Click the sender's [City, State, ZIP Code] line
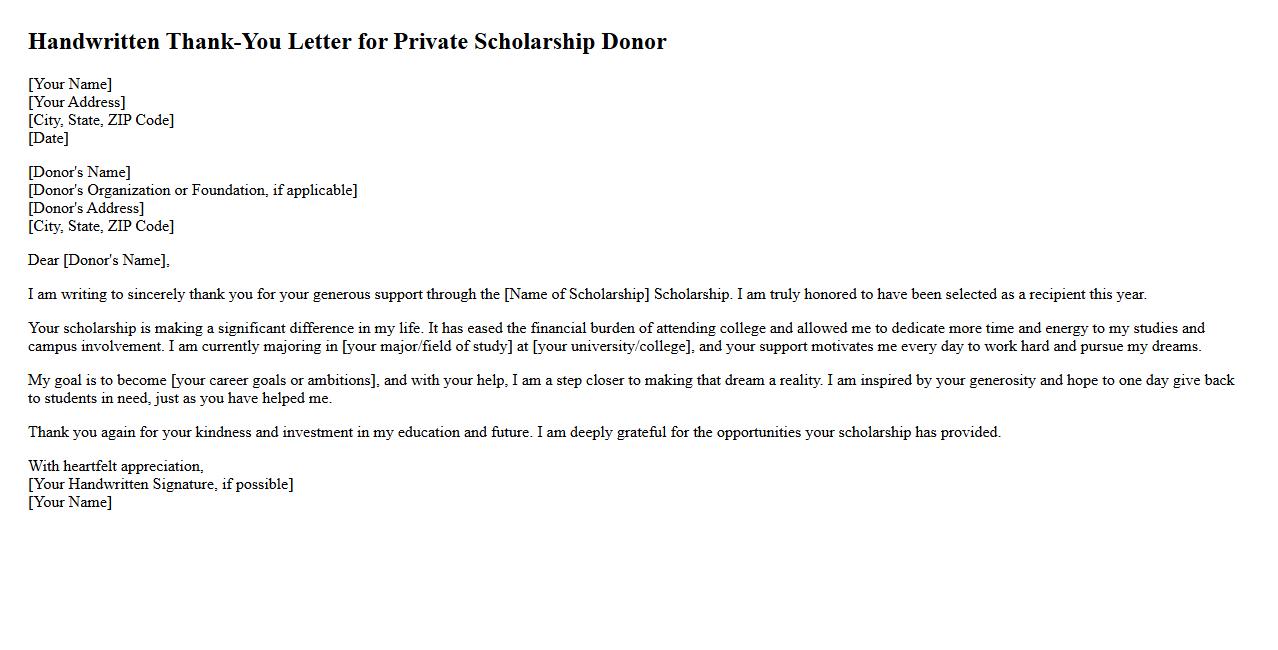1278x650 pixels. 101,120
